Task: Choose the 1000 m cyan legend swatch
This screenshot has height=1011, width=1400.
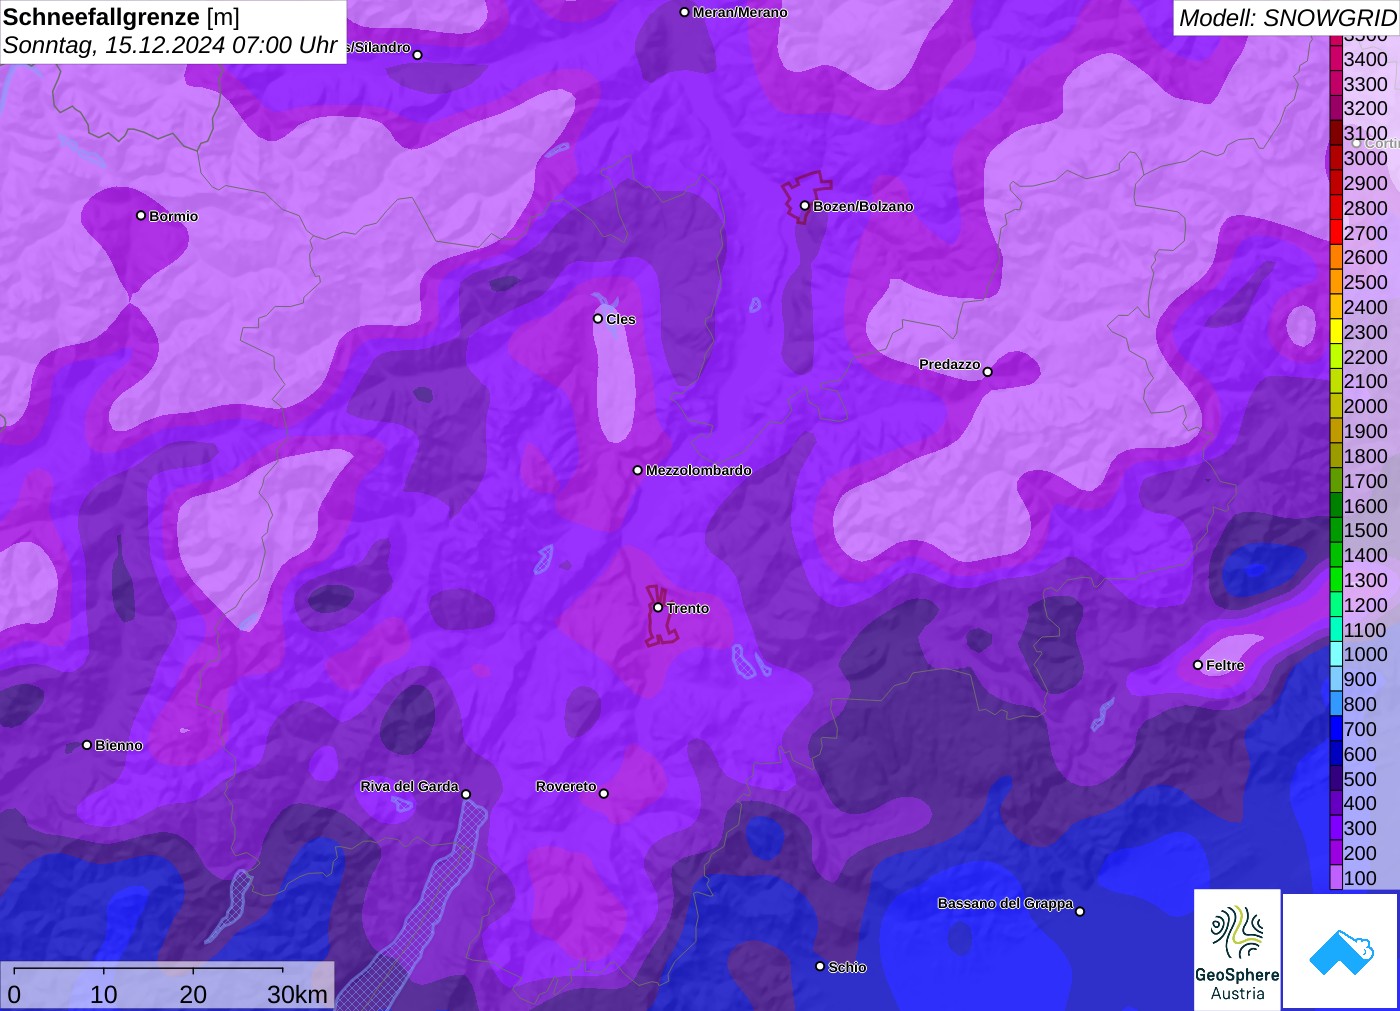Action: tap(1336, 655)
